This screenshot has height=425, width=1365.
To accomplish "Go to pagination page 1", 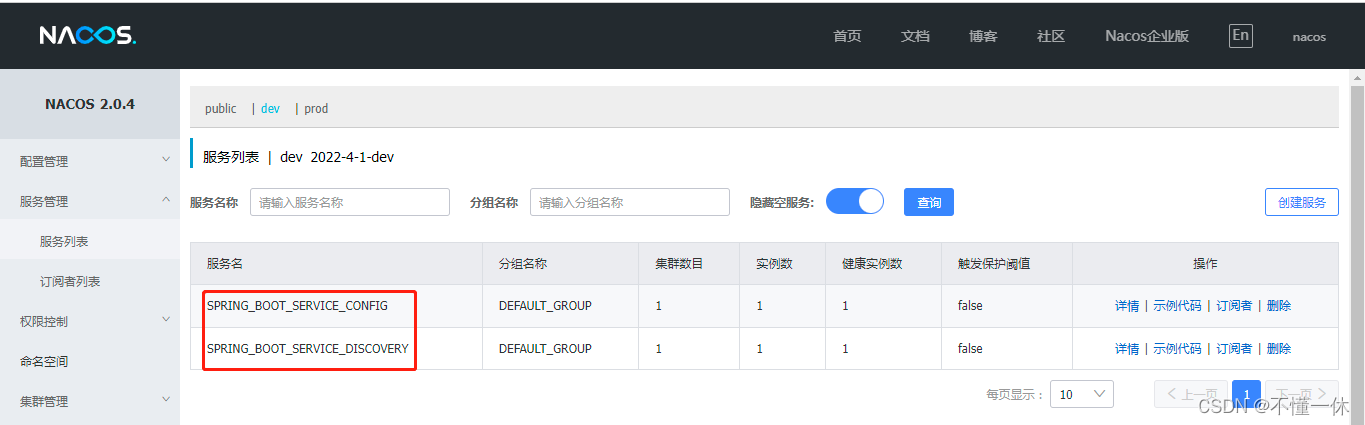I will [1246, 394].
